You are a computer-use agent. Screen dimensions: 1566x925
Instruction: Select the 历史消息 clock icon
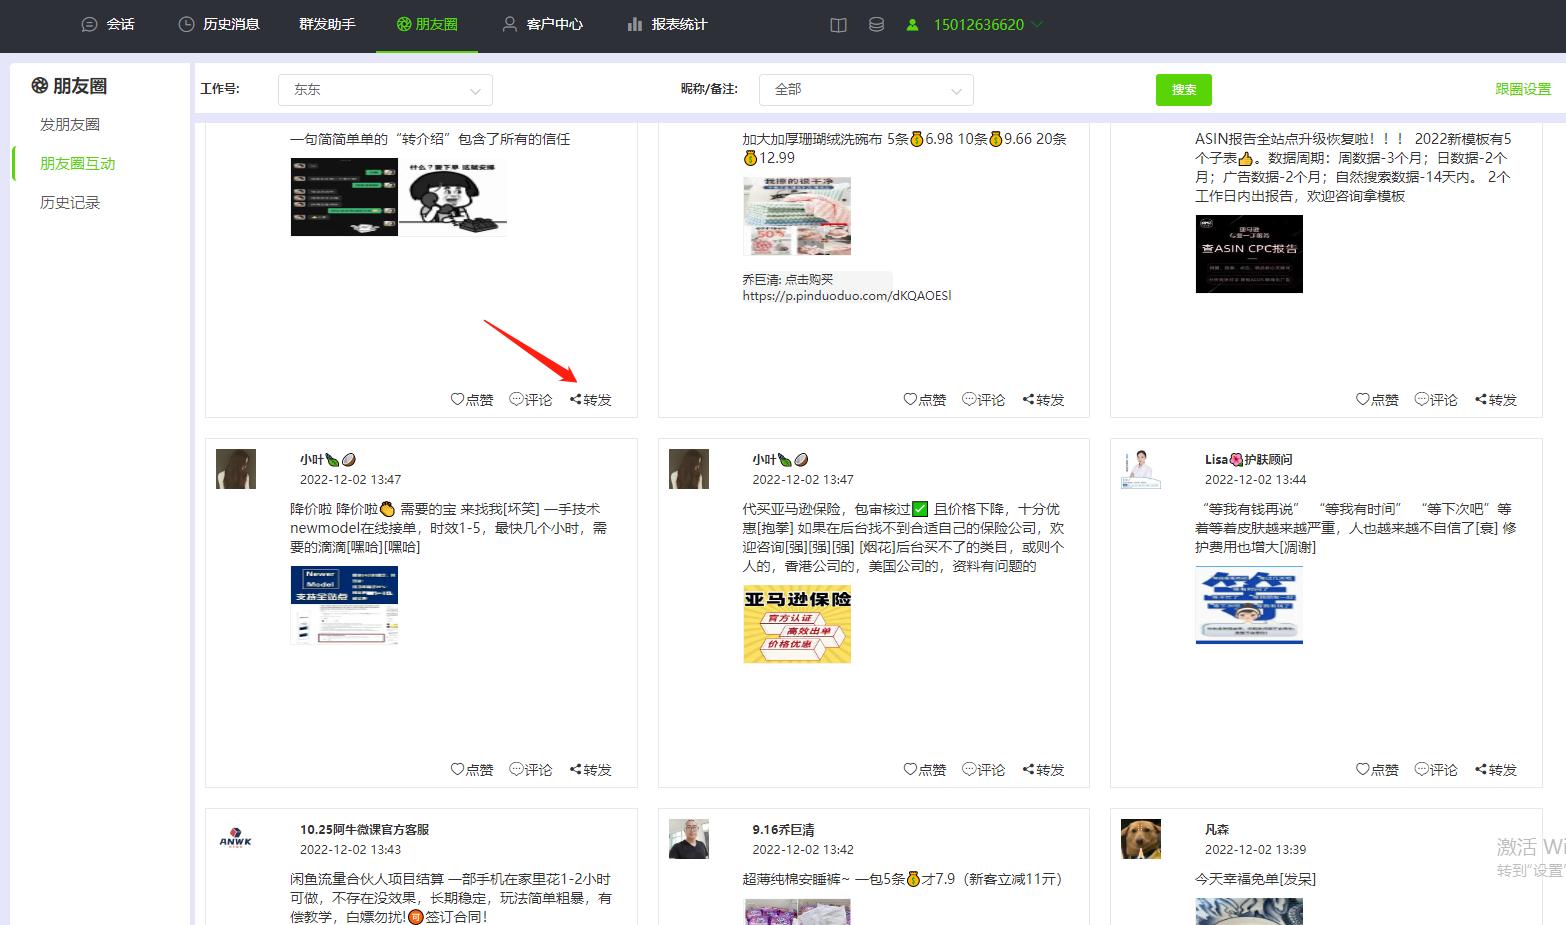point(184,24)
